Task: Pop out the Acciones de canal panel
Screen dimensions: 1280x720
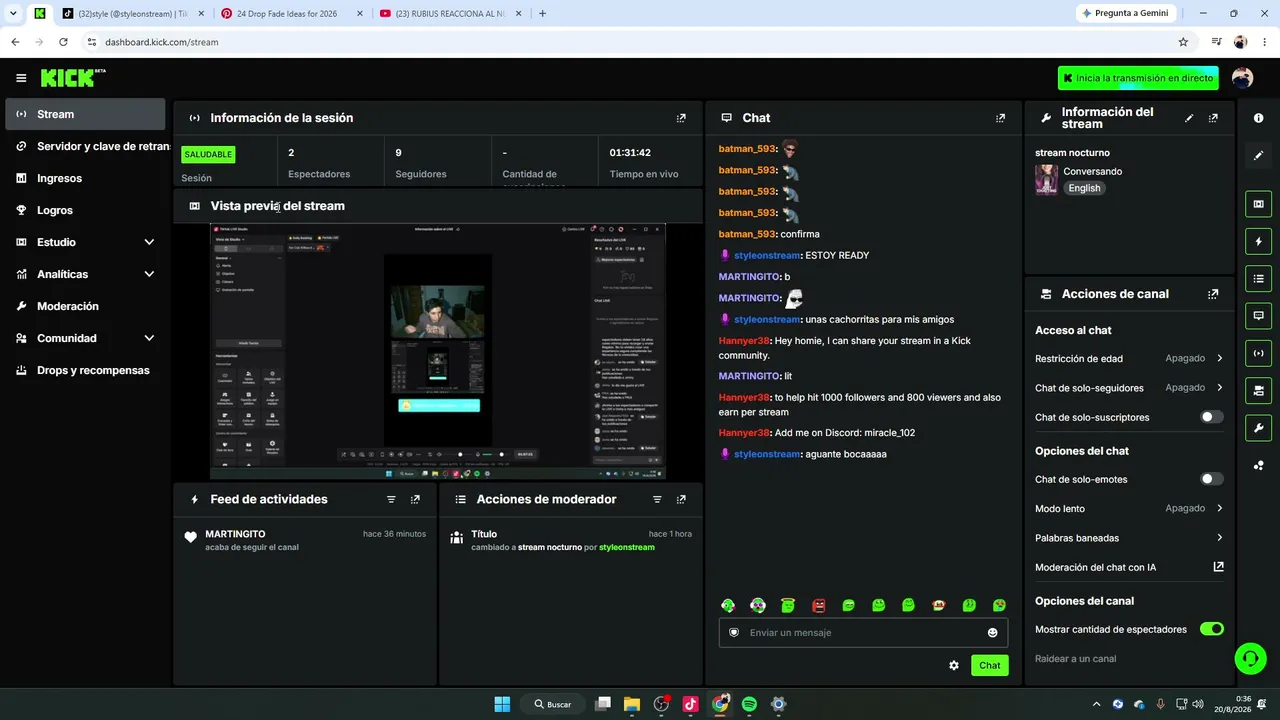Action: click(1213, 294)
